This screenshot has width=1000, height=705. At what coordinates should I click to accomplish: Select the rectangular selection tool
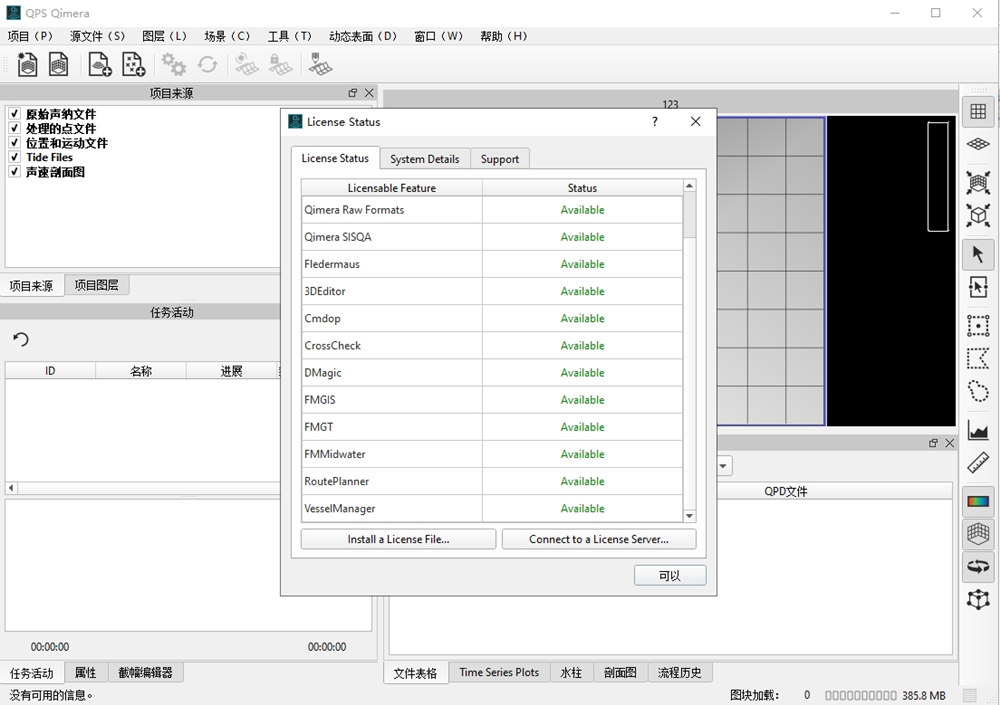pyautogui.click(x=978, y=325)
